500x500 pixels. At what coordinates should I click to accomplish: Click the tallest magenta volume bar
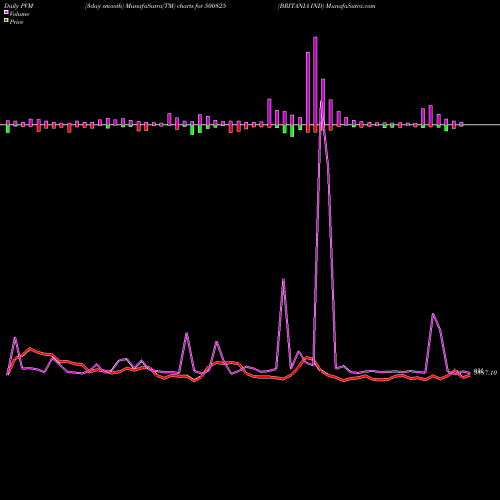(315, 81)
